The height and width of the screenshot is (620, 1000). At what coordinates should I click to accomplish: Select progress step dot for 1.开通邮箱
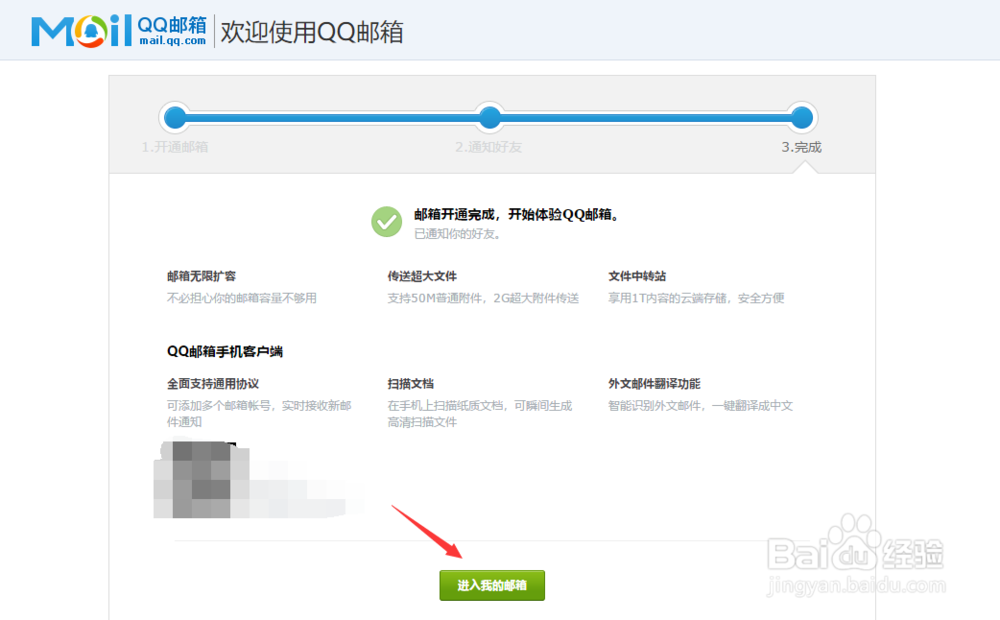click(x=175, y=117)
